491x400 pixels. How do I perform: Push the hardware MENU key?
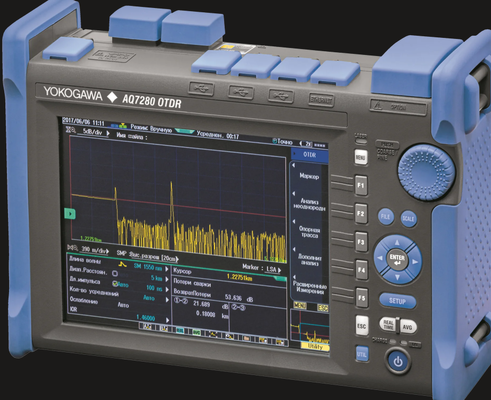pos(361,157)
